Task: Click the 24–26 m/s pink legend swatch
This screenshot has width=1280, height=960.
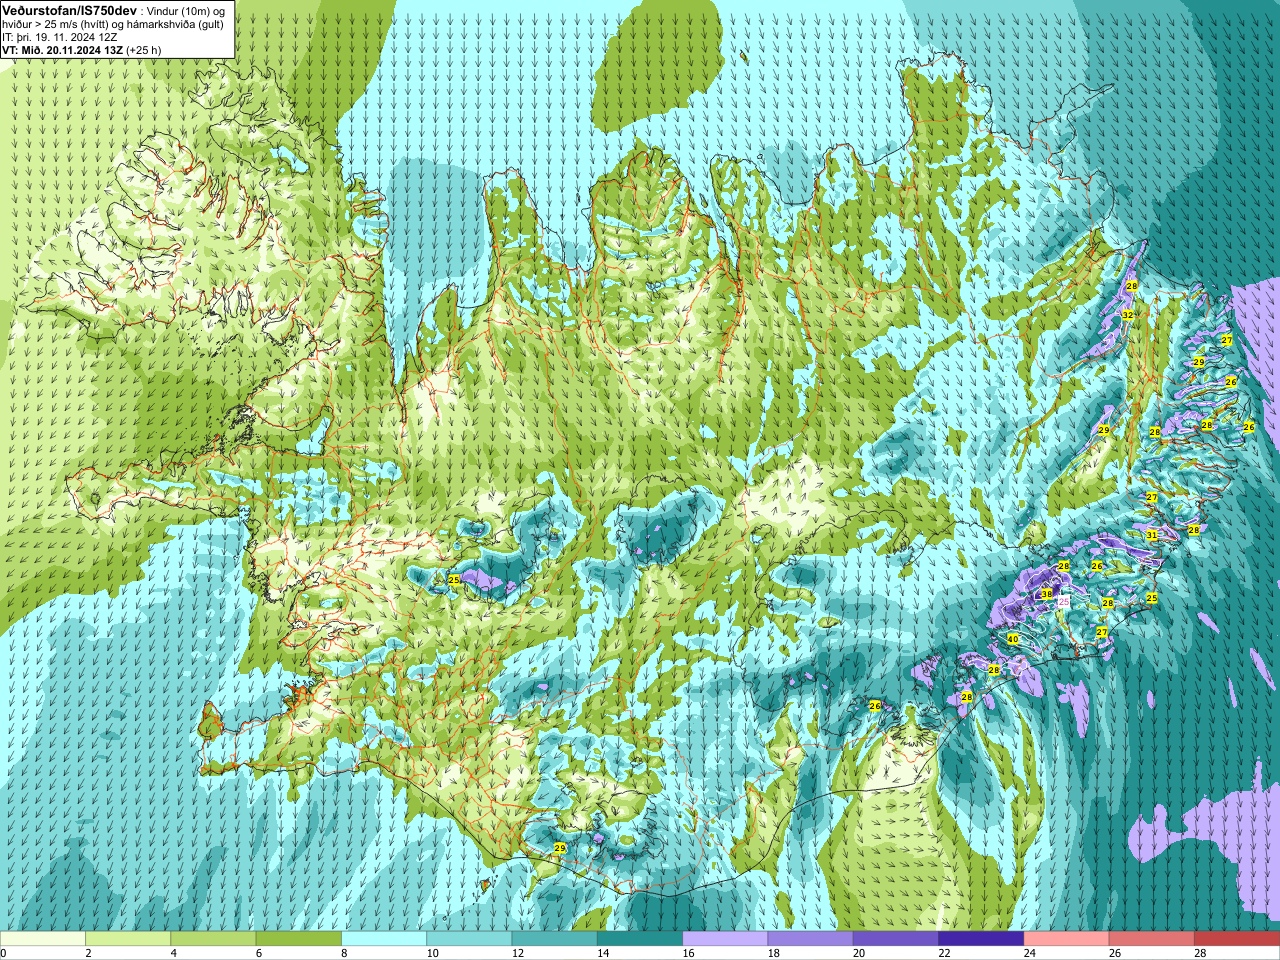Action: pyautogui.click(x=1067, y=939)
